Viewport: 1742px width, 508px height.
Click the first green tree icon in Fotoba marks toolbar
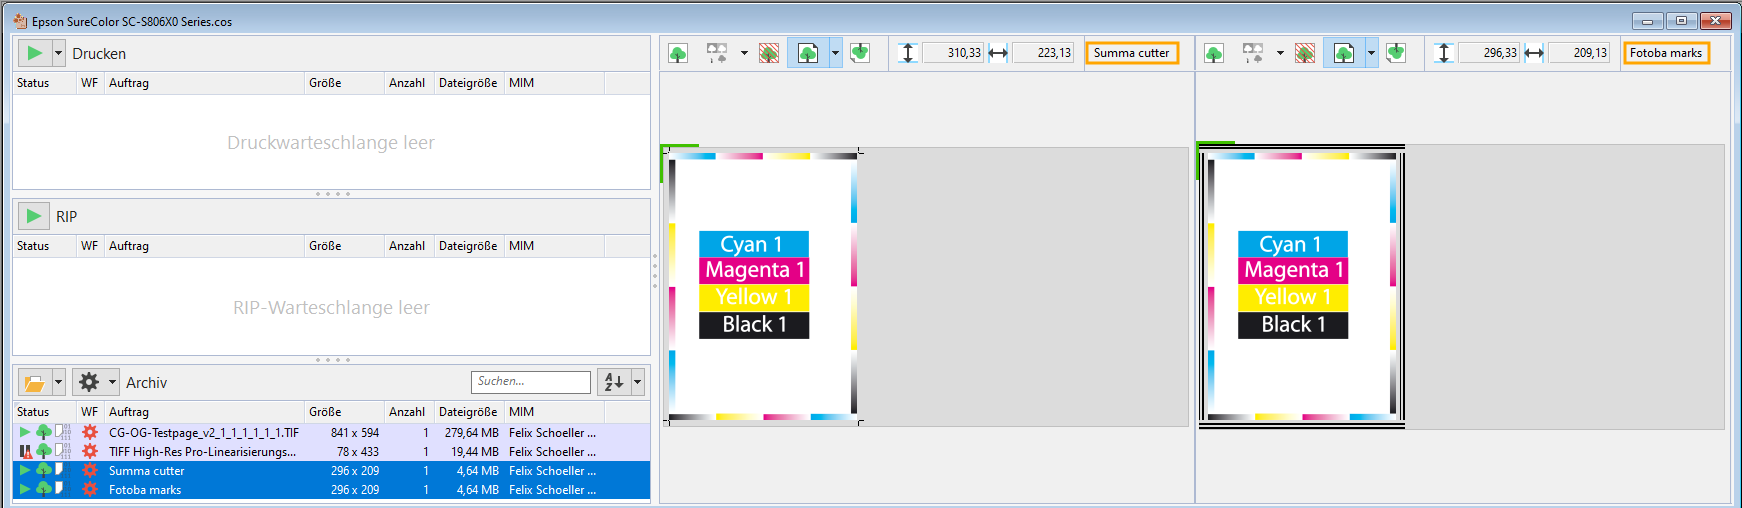1214,53
